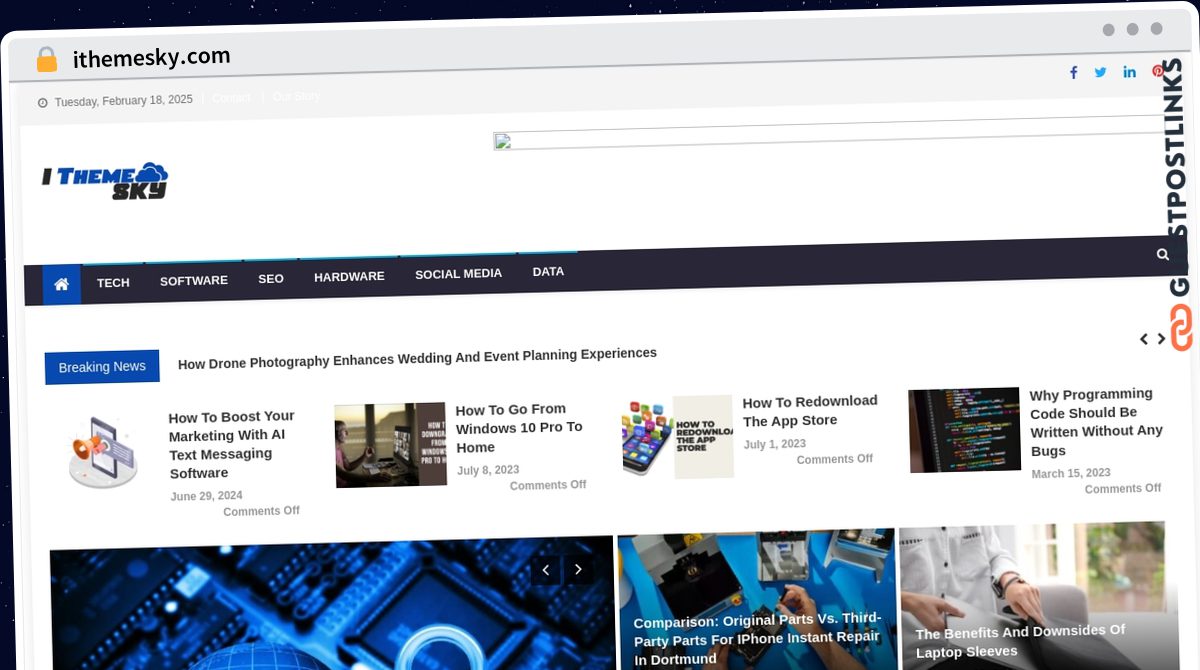1200x670 pixels.
Task: Open 'How To Go From Windows 10 Pro To Home'
Action: (x=519, y=428)
